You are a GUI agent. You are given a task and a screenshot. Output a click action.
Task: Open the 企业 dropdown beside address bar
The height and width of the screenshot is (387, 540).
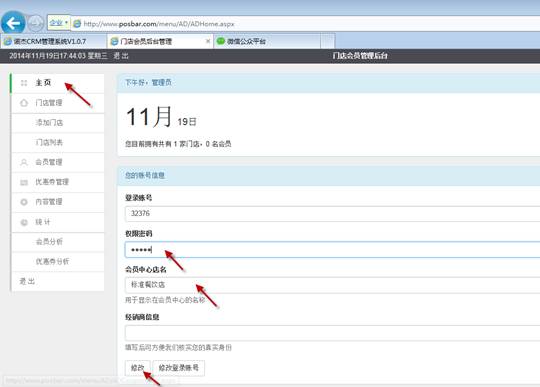tap(59, 23)
